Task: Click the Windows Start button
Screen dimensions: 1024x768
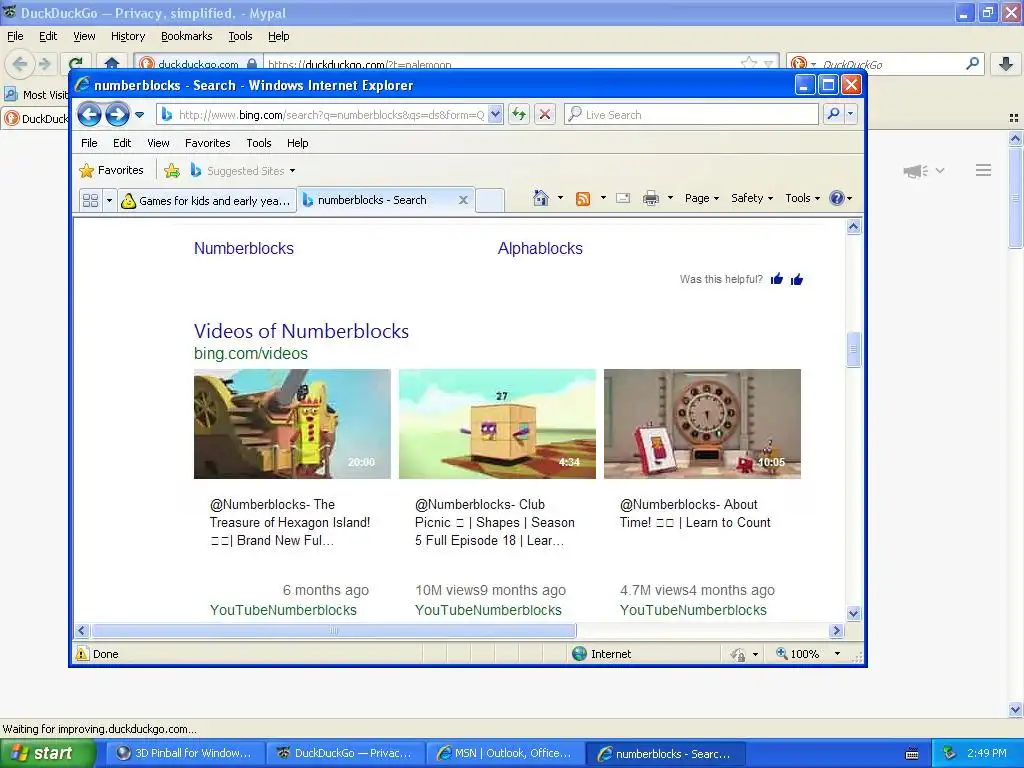Action: coord(46,753)
